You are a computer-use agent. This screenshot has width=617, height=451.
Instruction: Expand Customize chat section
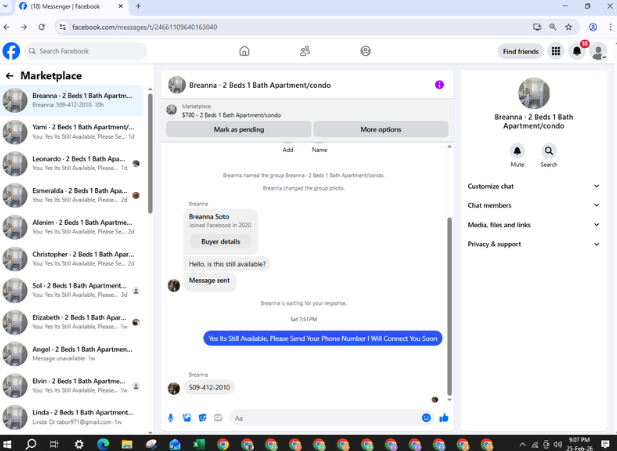[533, 186]
